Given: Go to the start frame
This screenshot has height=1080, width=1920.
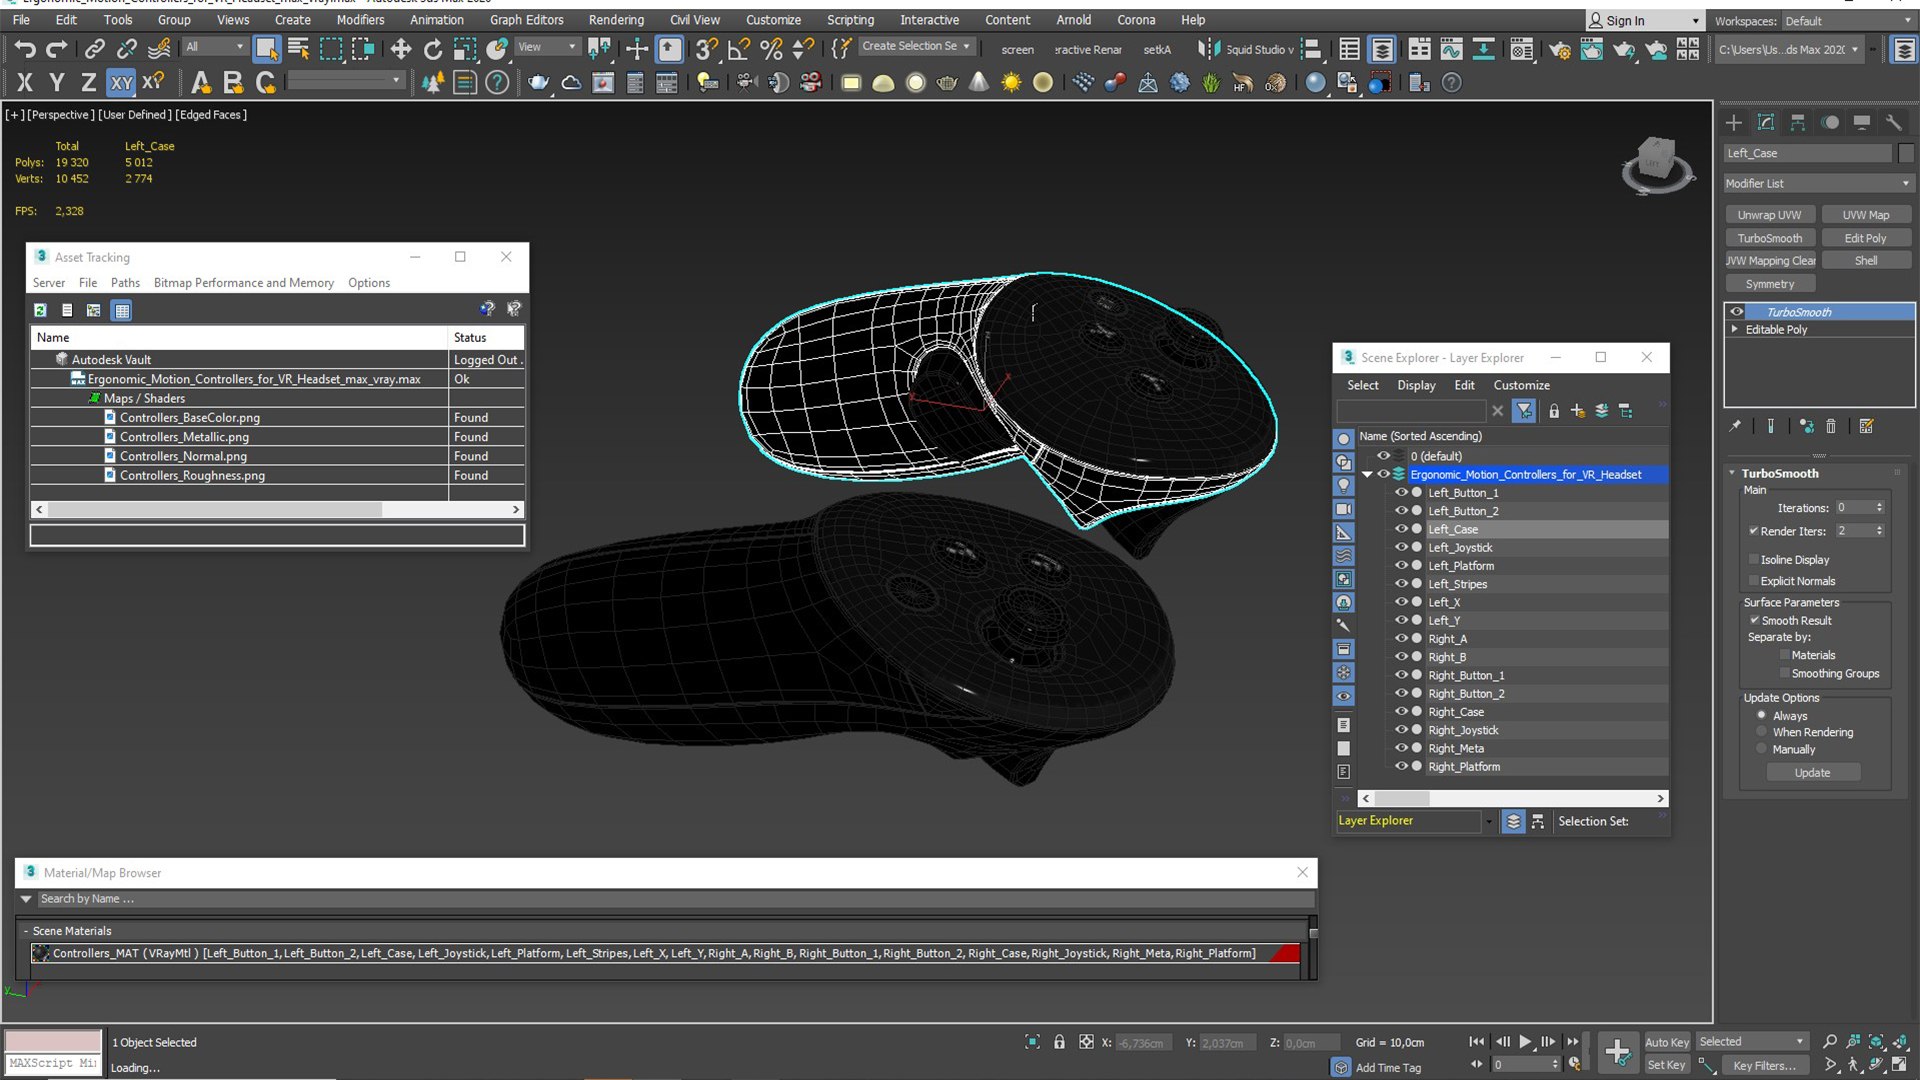Looking at the screenshot, I should pyautogui.click(x=1477, y=1041).
